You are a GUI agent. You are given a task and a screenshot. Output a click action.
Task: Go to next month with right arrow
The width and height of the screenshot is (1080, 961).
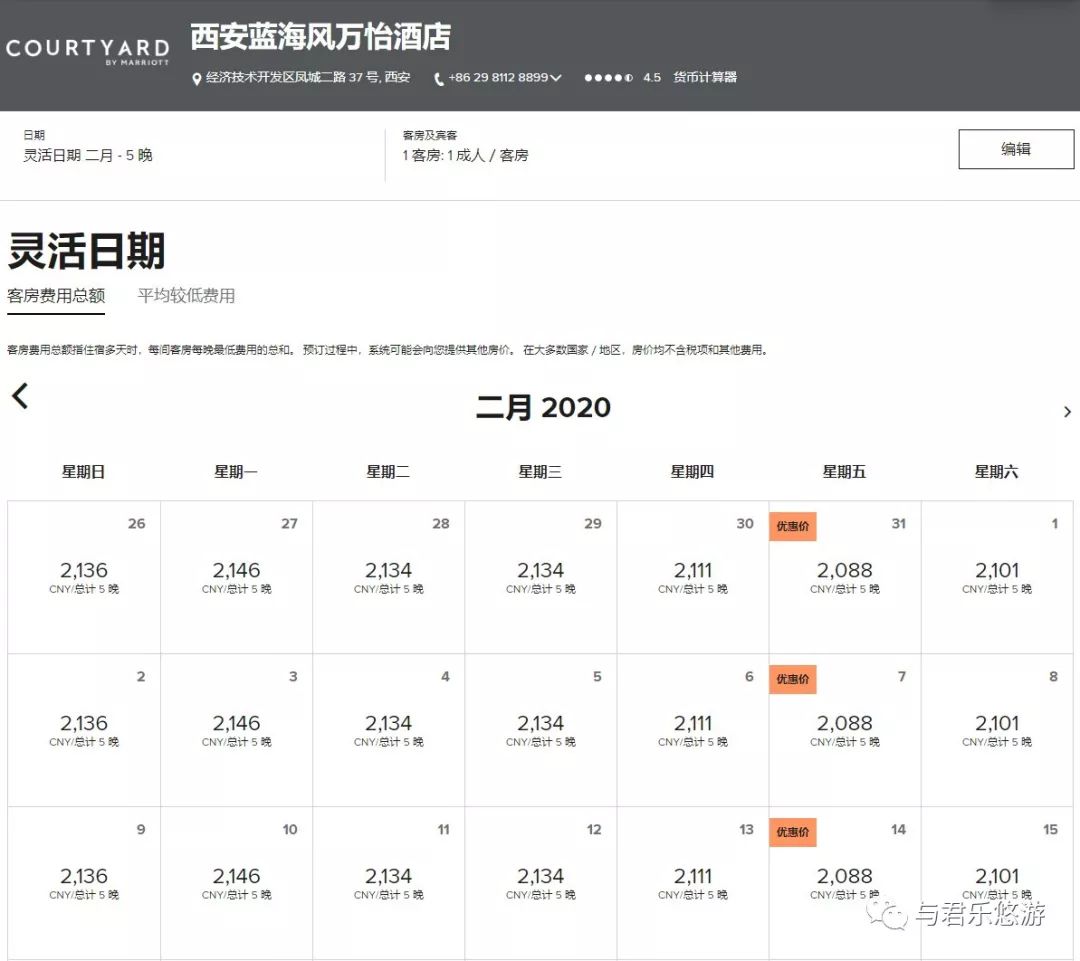coord(1067,412)
